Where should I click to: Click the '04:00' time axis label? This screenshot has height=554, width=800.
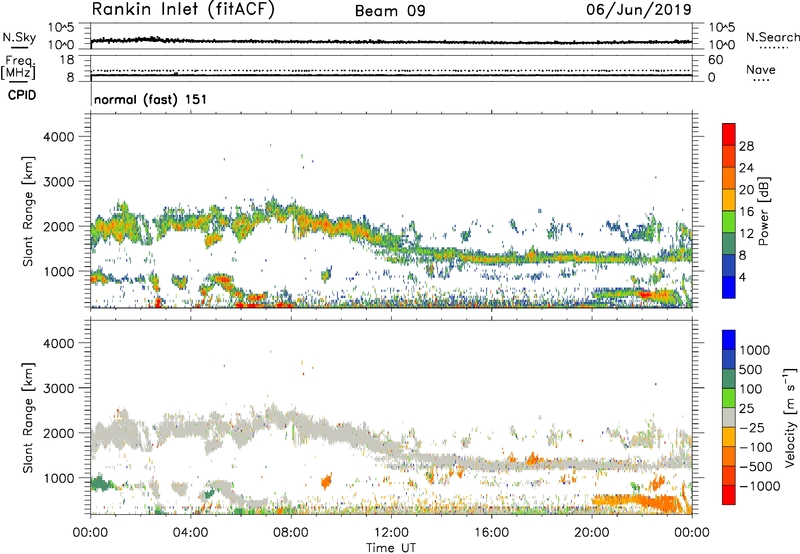(x=190, y=533)
